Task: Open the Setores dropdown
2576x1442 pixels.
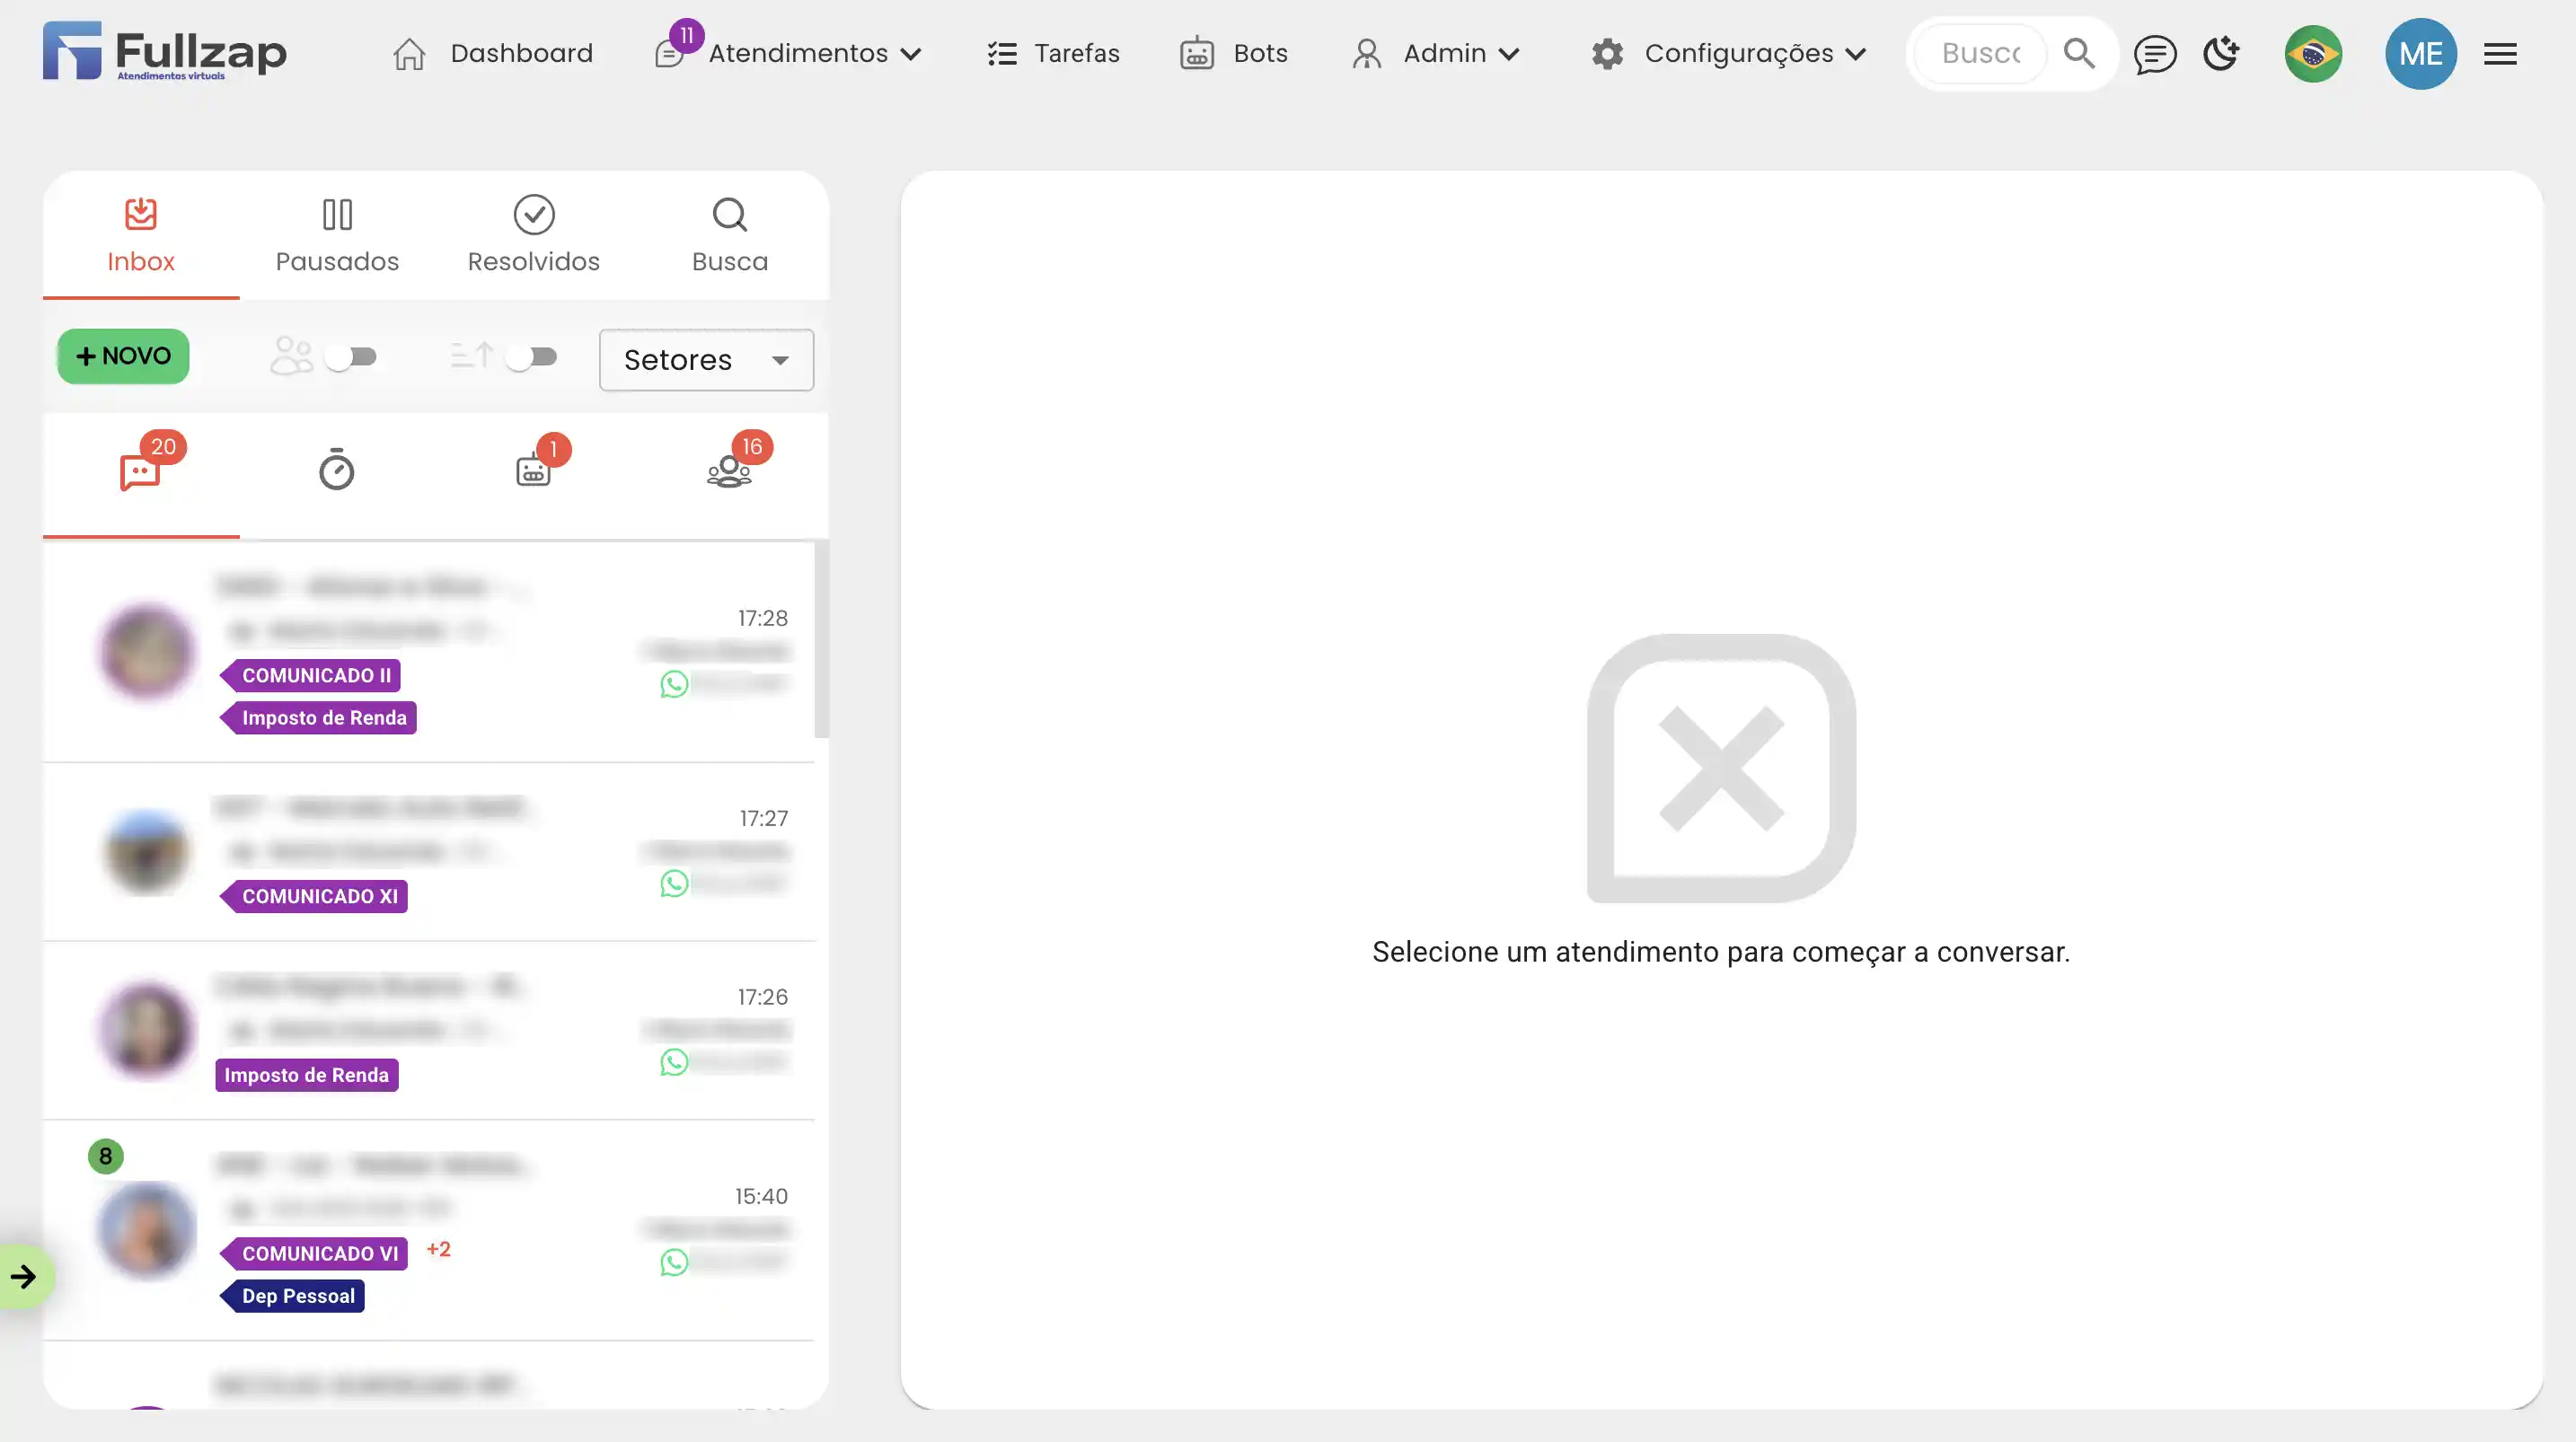Action: click(x=706, y=360)
